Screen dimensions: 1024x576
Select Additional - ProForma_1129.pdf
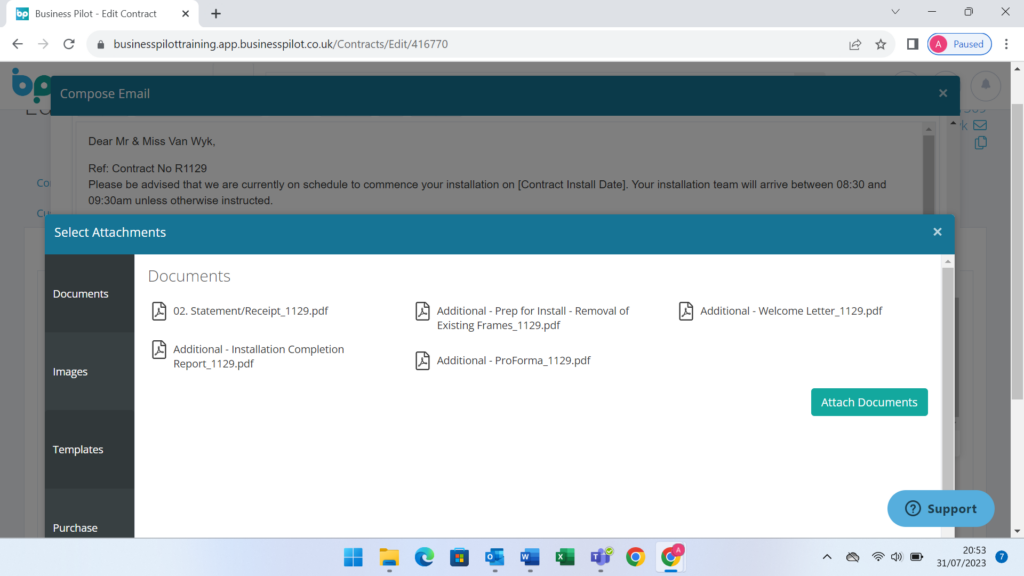[513, 360]
